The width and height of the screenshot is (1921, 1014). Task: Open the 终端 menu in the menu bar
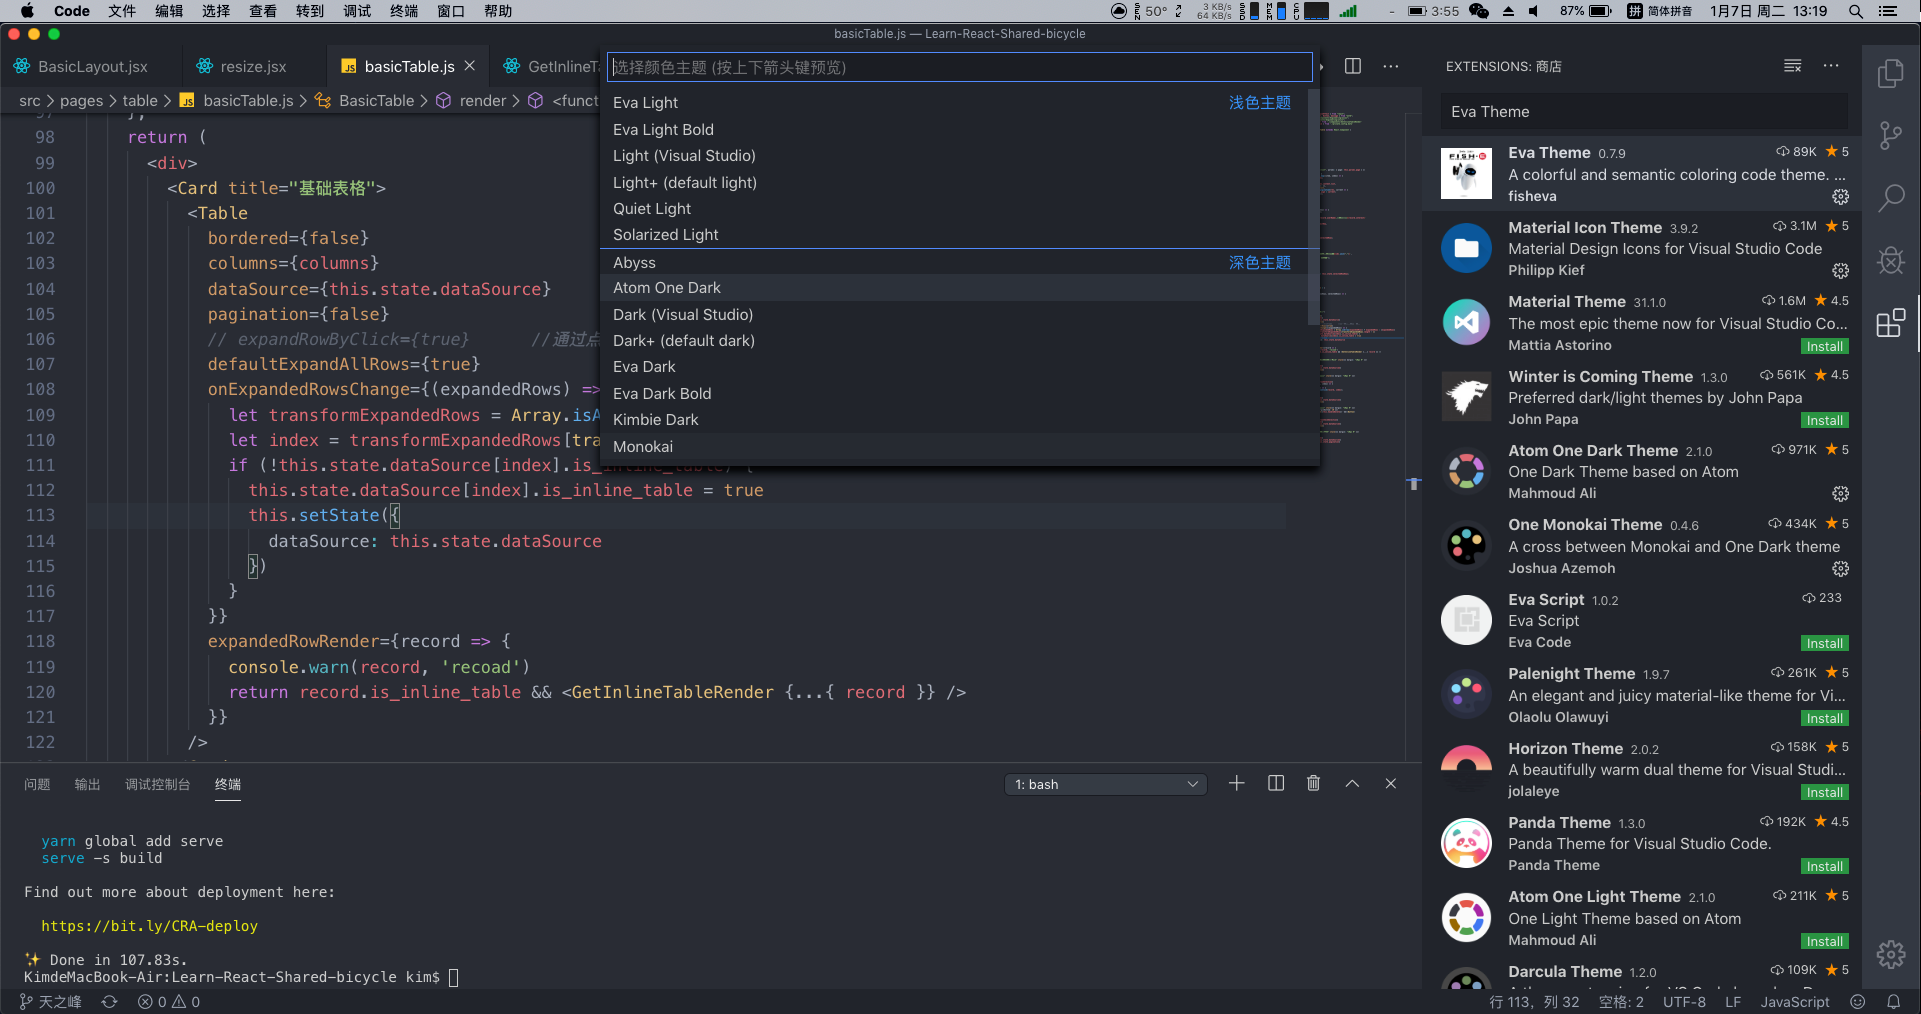tap(404, 11)
